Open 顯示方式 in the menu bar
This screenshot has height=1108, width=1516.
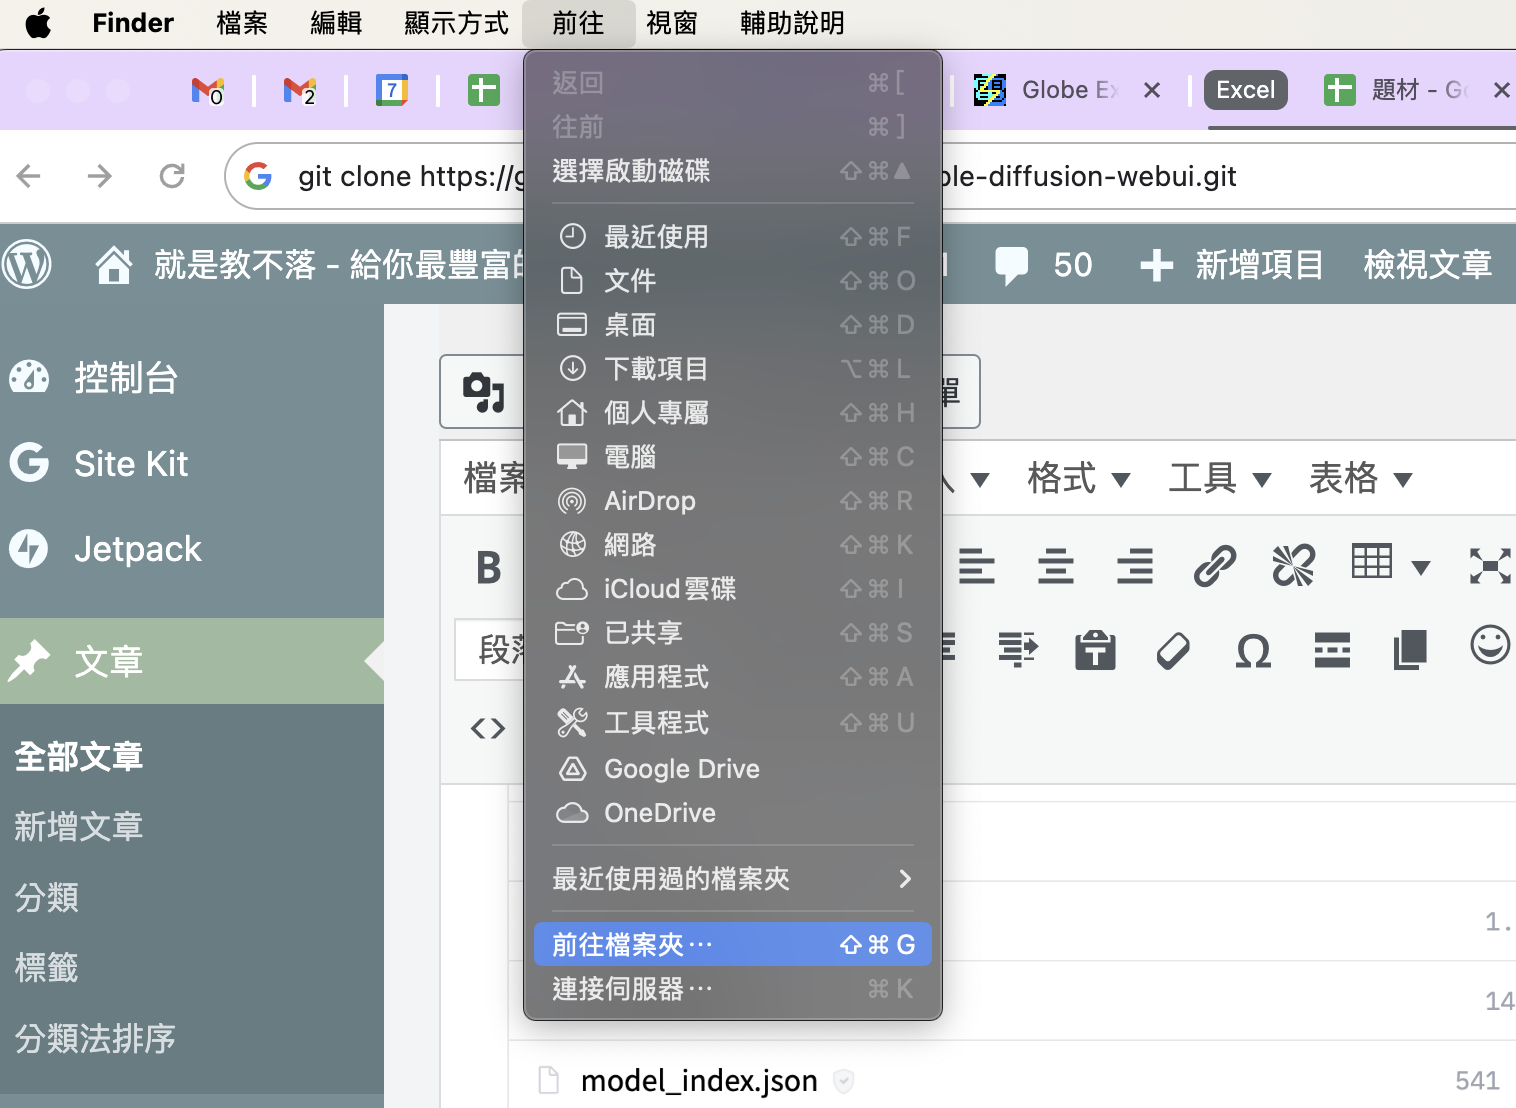456,23
